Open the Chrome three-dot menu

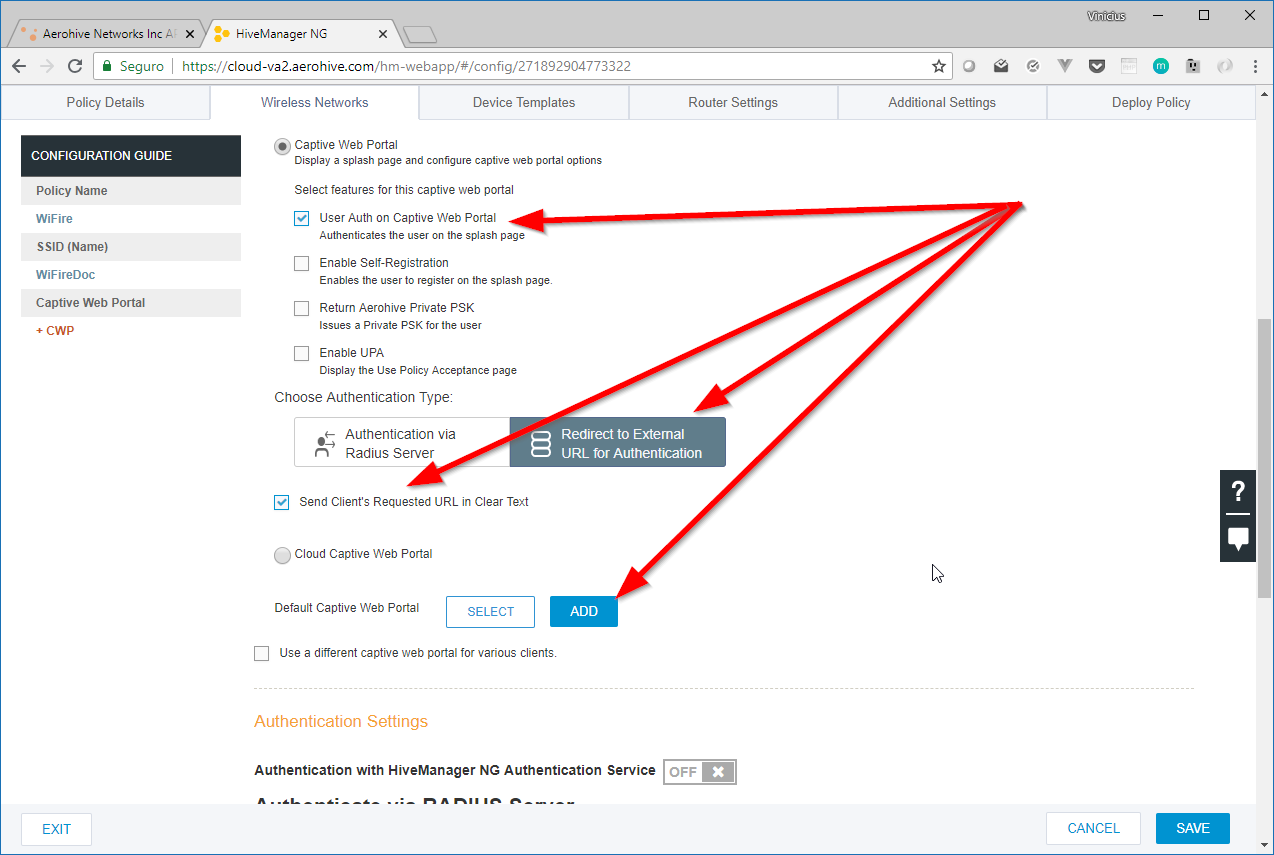[1255, 66]
